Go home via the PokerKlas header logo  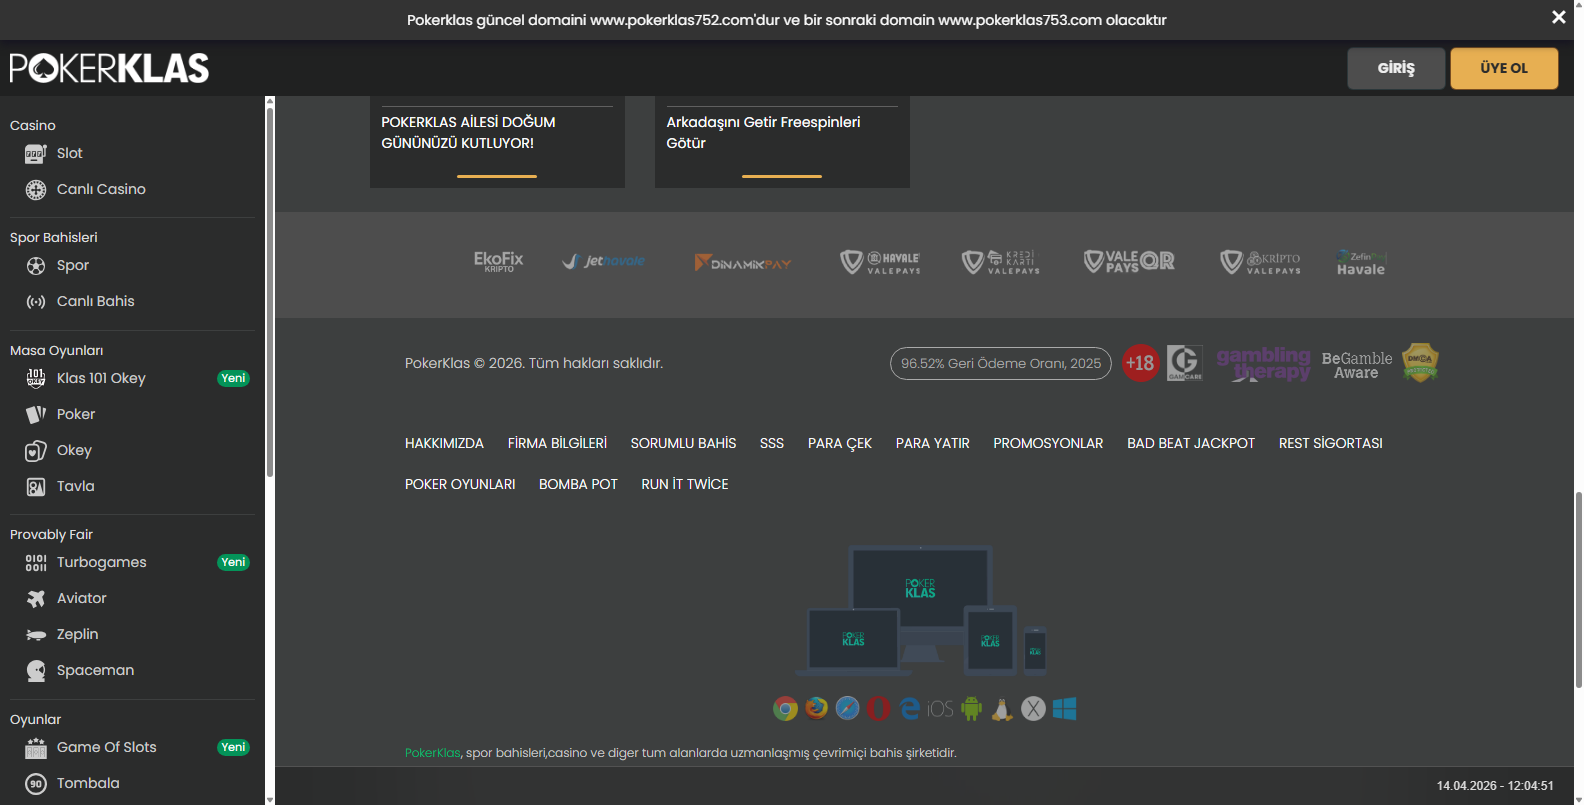109,68
